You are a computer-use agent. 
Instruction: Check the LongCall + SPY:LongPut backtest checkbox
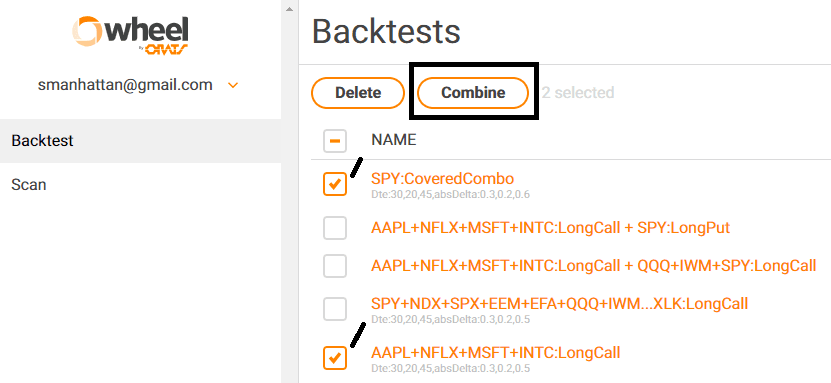[335, 228]
